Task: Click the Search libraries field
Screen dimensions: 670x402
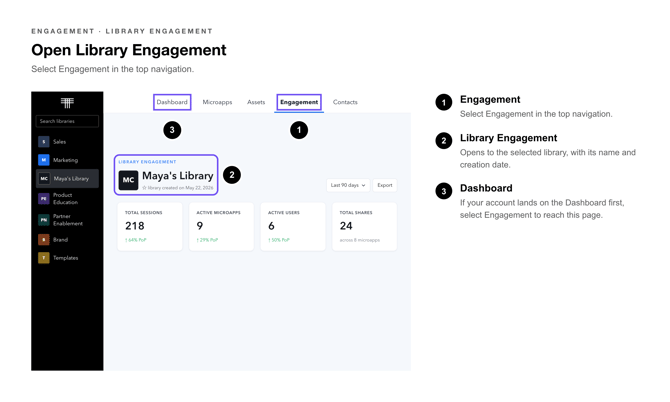Action: pyautogui.click(x=67, y=121)
